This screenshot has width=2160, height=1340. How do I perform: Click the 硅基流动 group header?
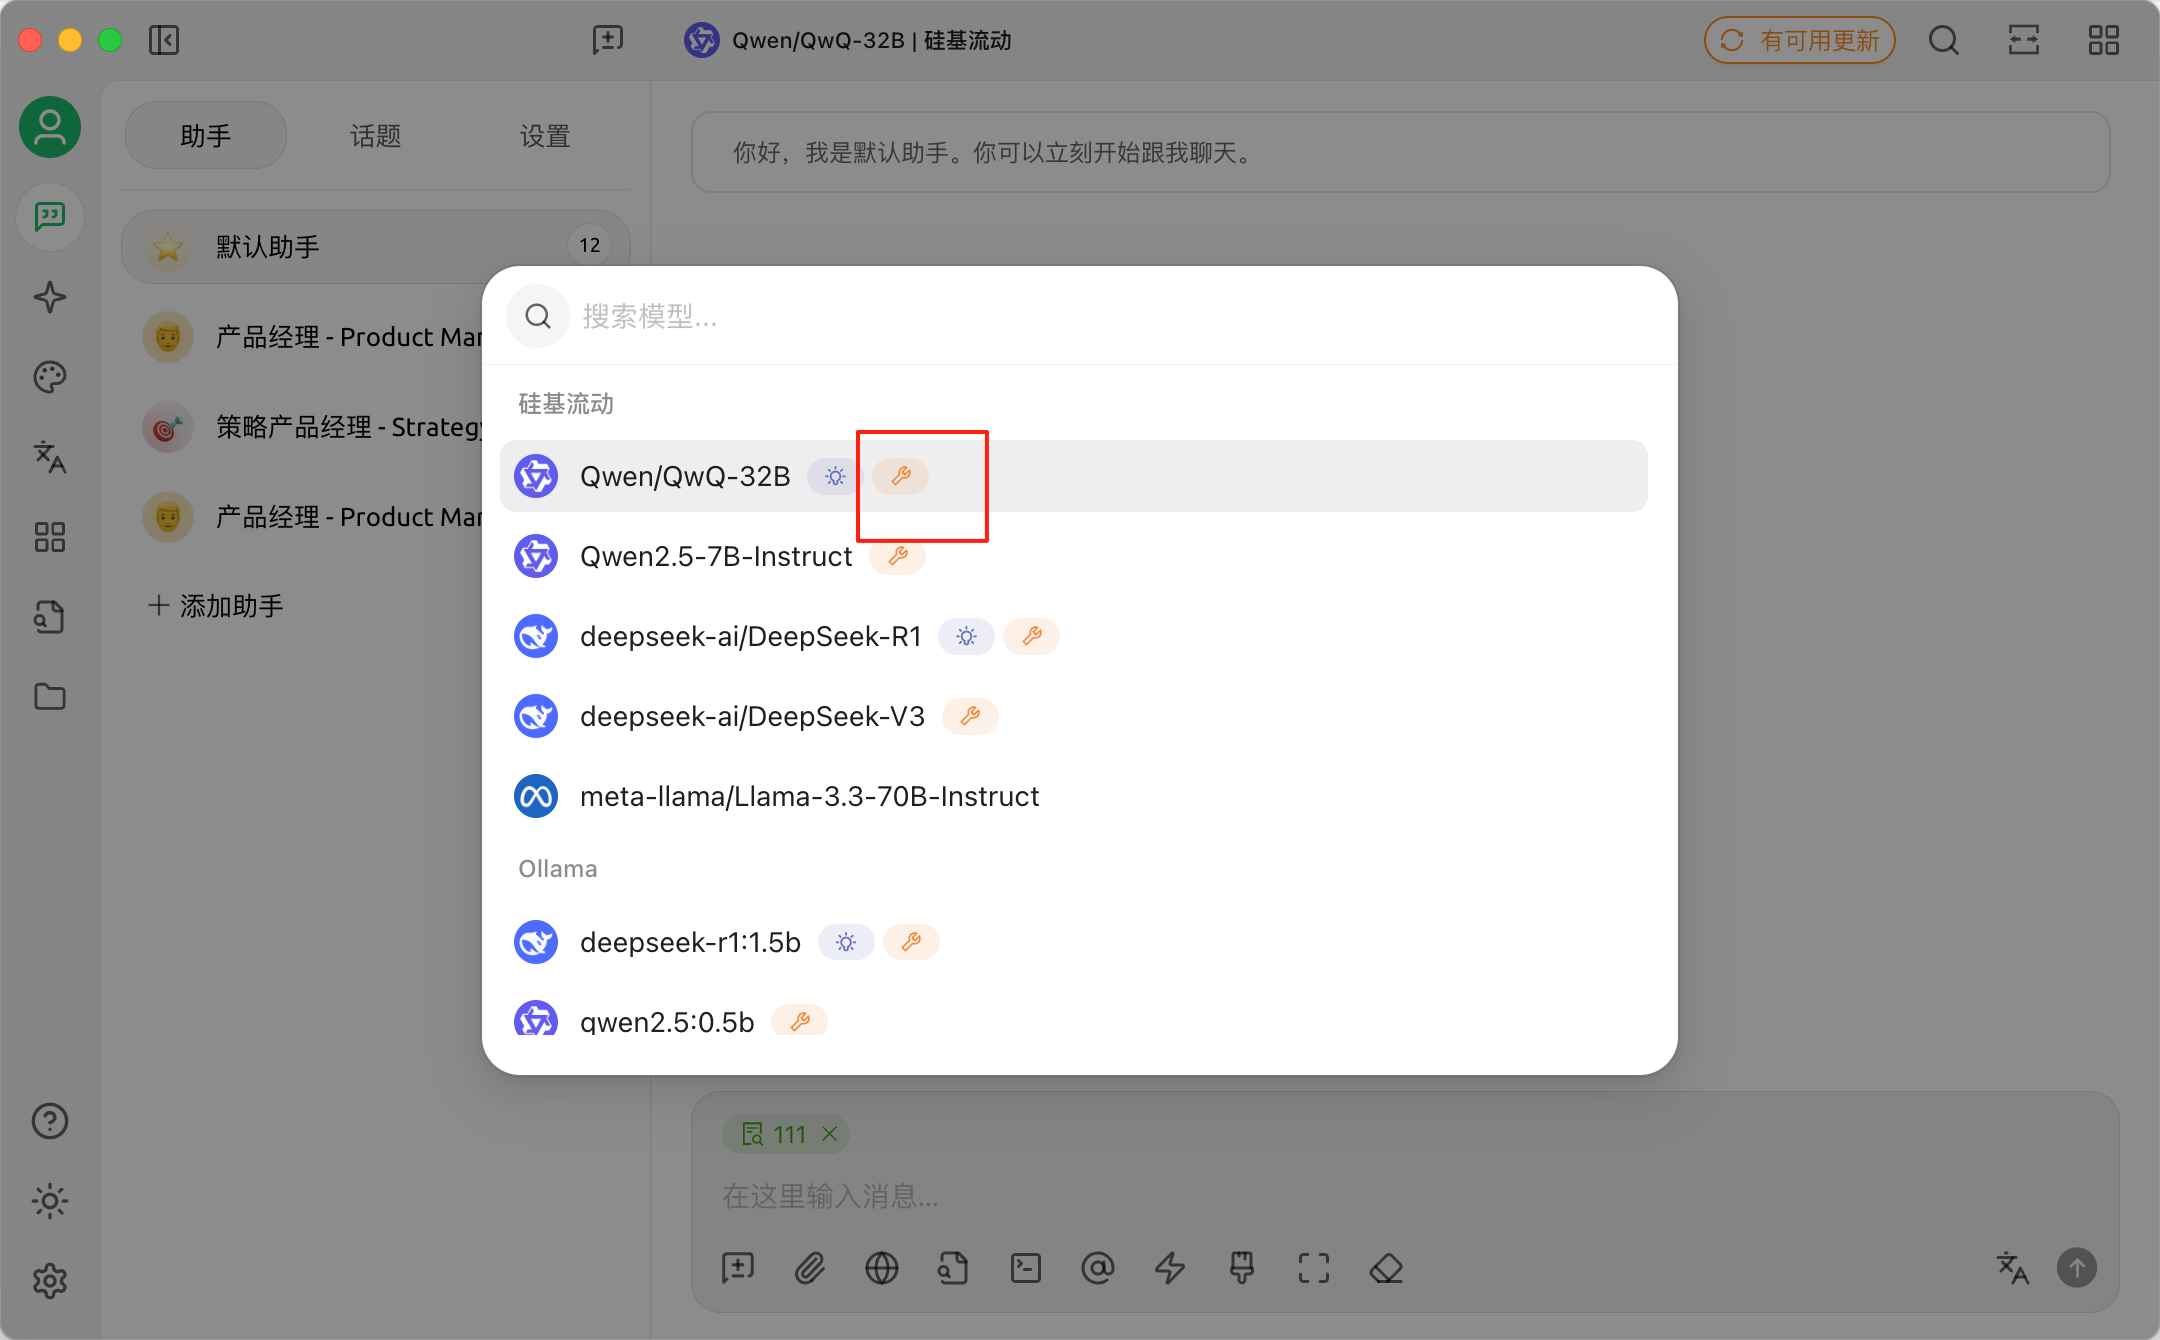(566, 404)
